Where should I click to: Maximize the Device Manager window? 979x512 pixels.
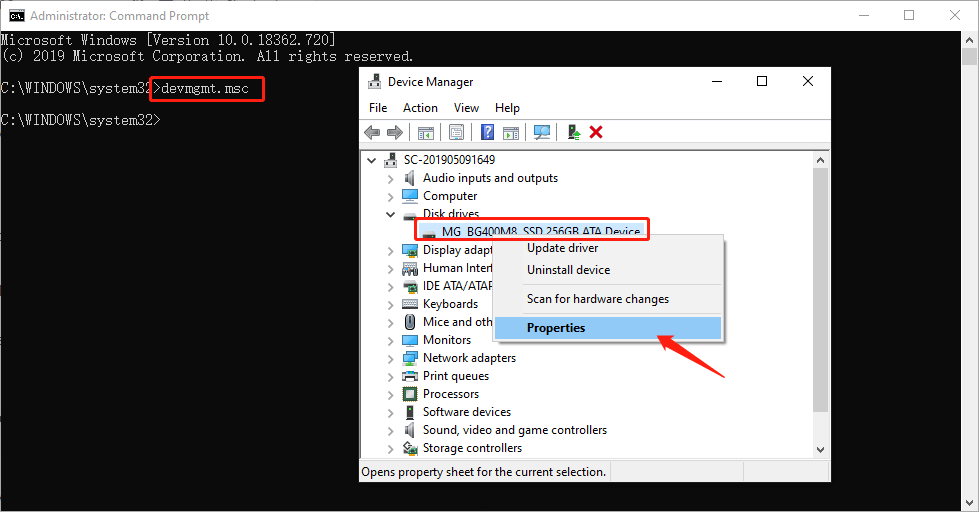[x=762, y=81]
